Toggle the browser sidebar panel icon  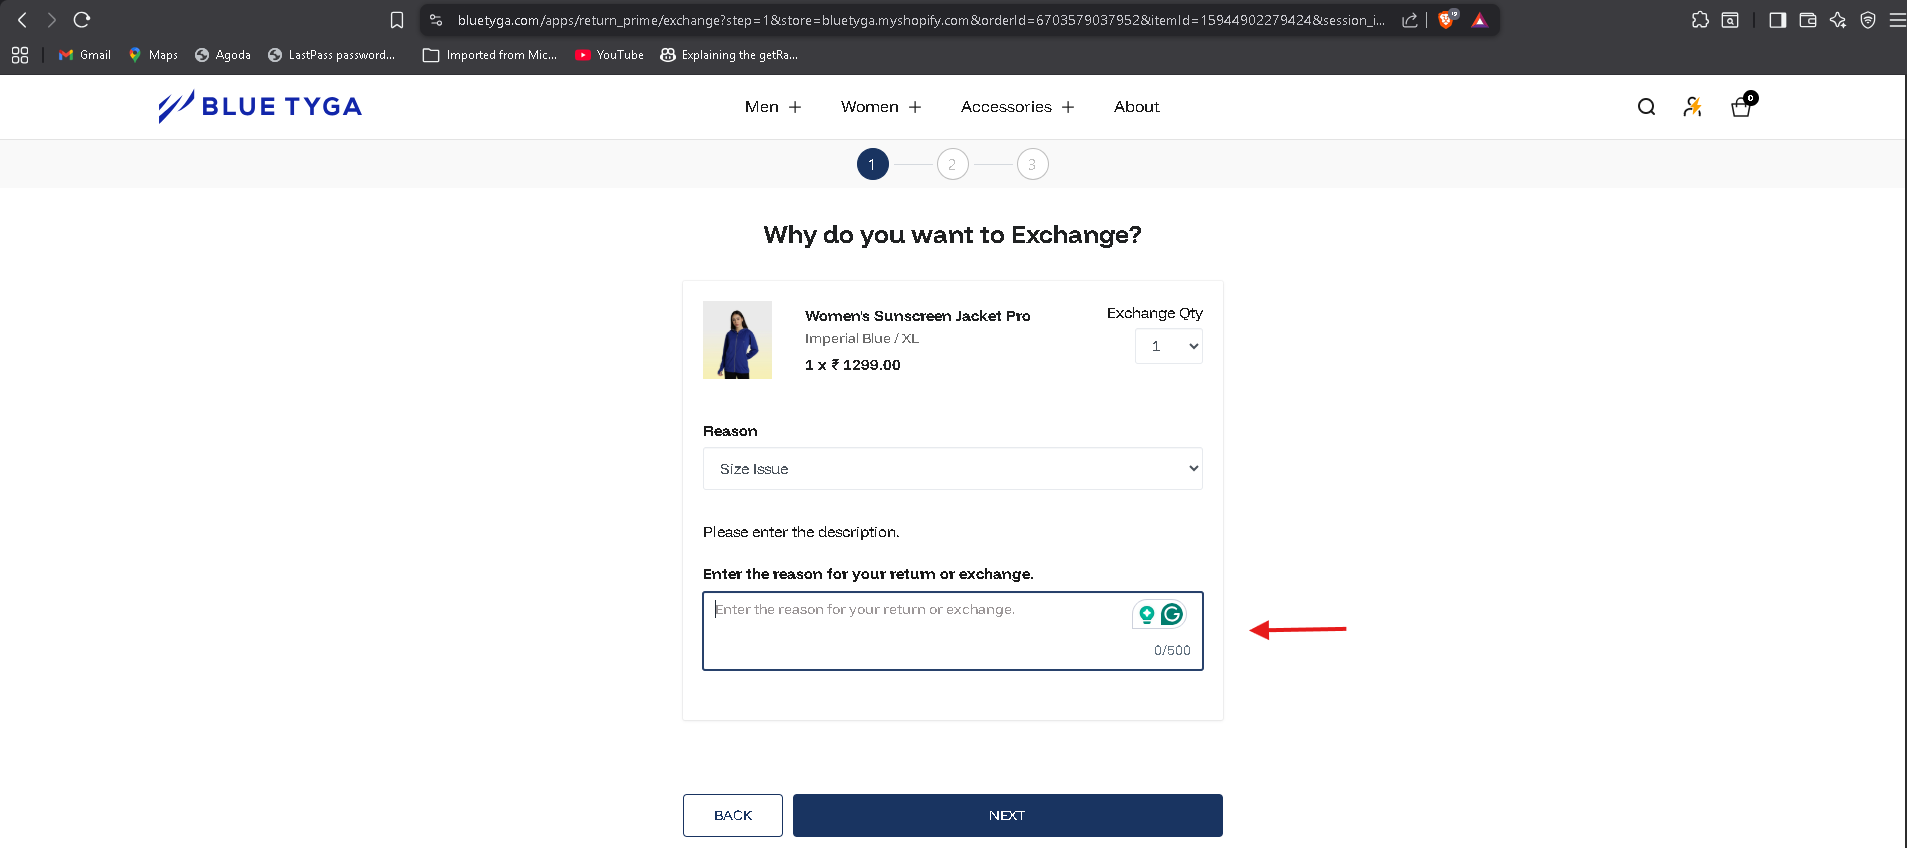tap(1777, 20)
